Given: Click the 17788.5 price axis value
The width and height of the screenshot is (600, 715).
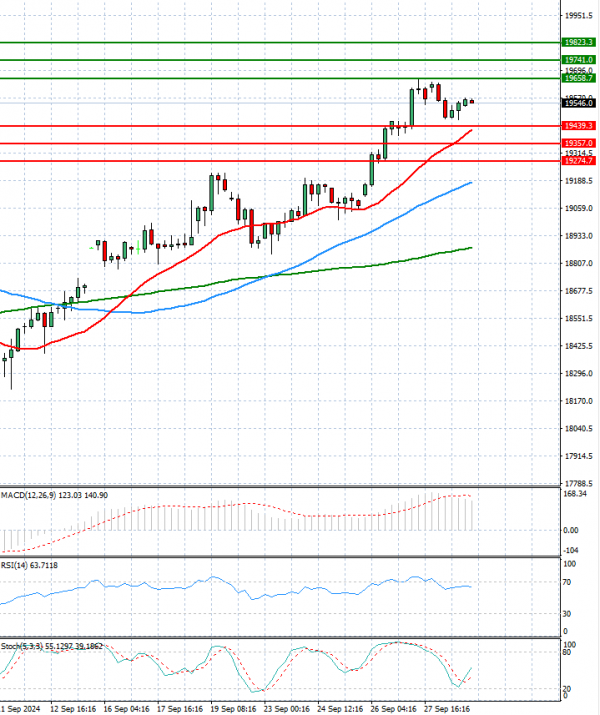Looking at the screenshot, I should [x=579, y=483].
